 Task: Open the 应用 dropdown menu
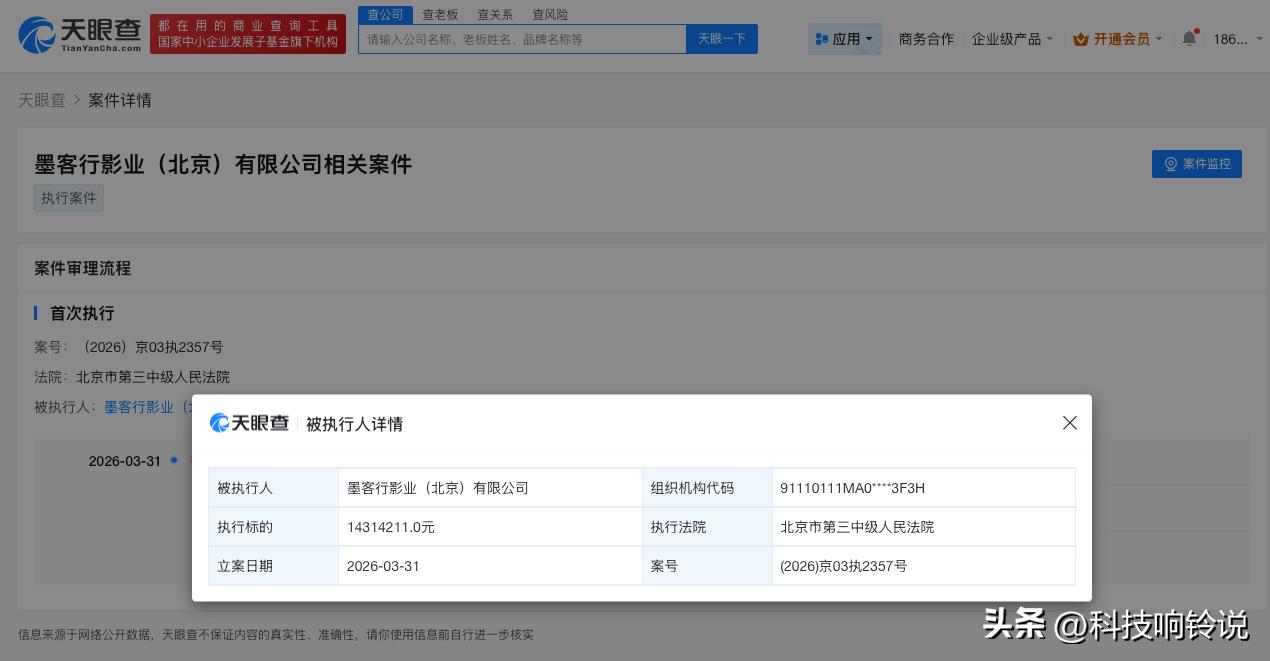pos(845,38)
